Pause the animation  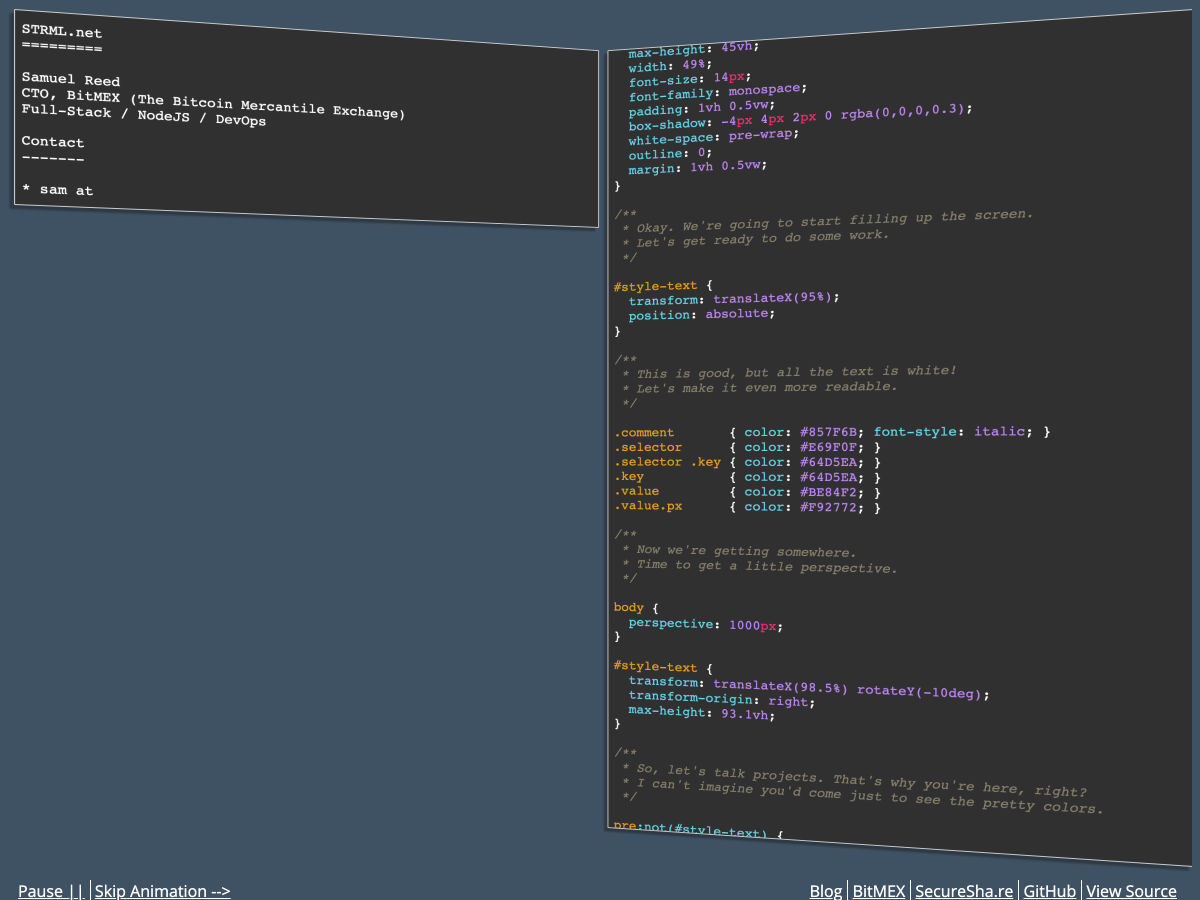(50, 891)
